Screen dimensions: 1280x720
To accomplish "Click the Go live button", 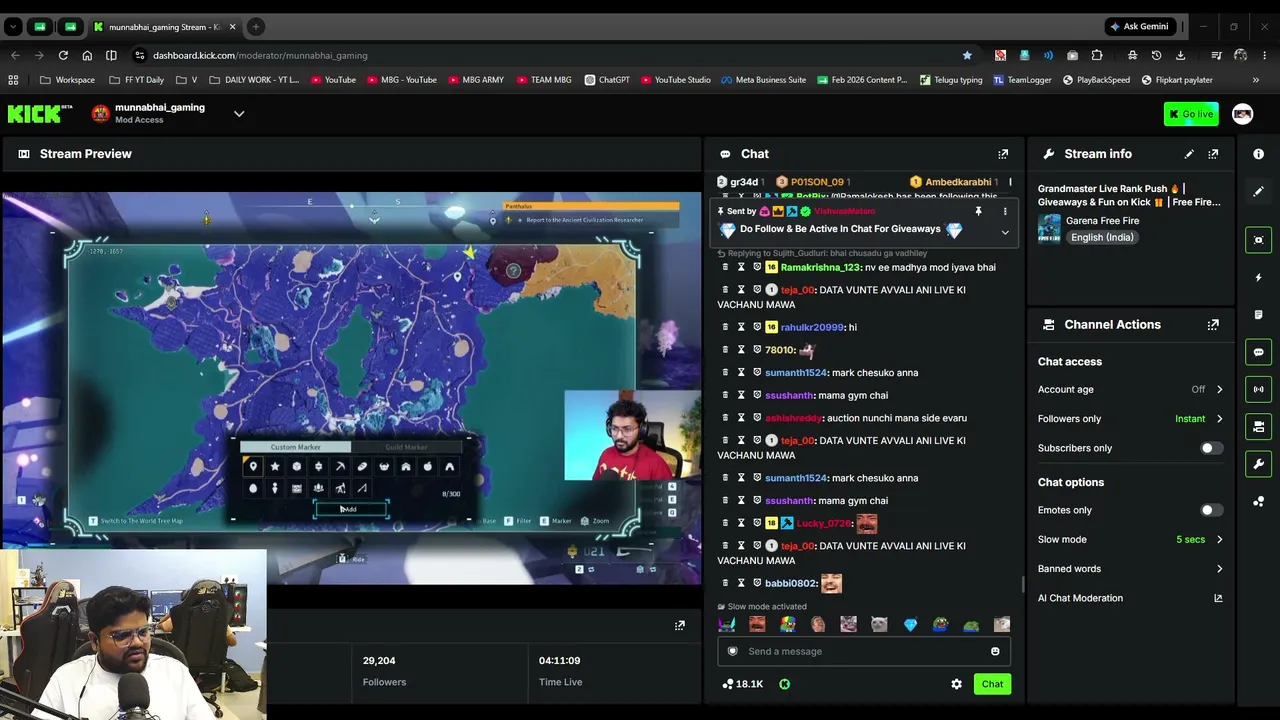I will [1191, 114].
